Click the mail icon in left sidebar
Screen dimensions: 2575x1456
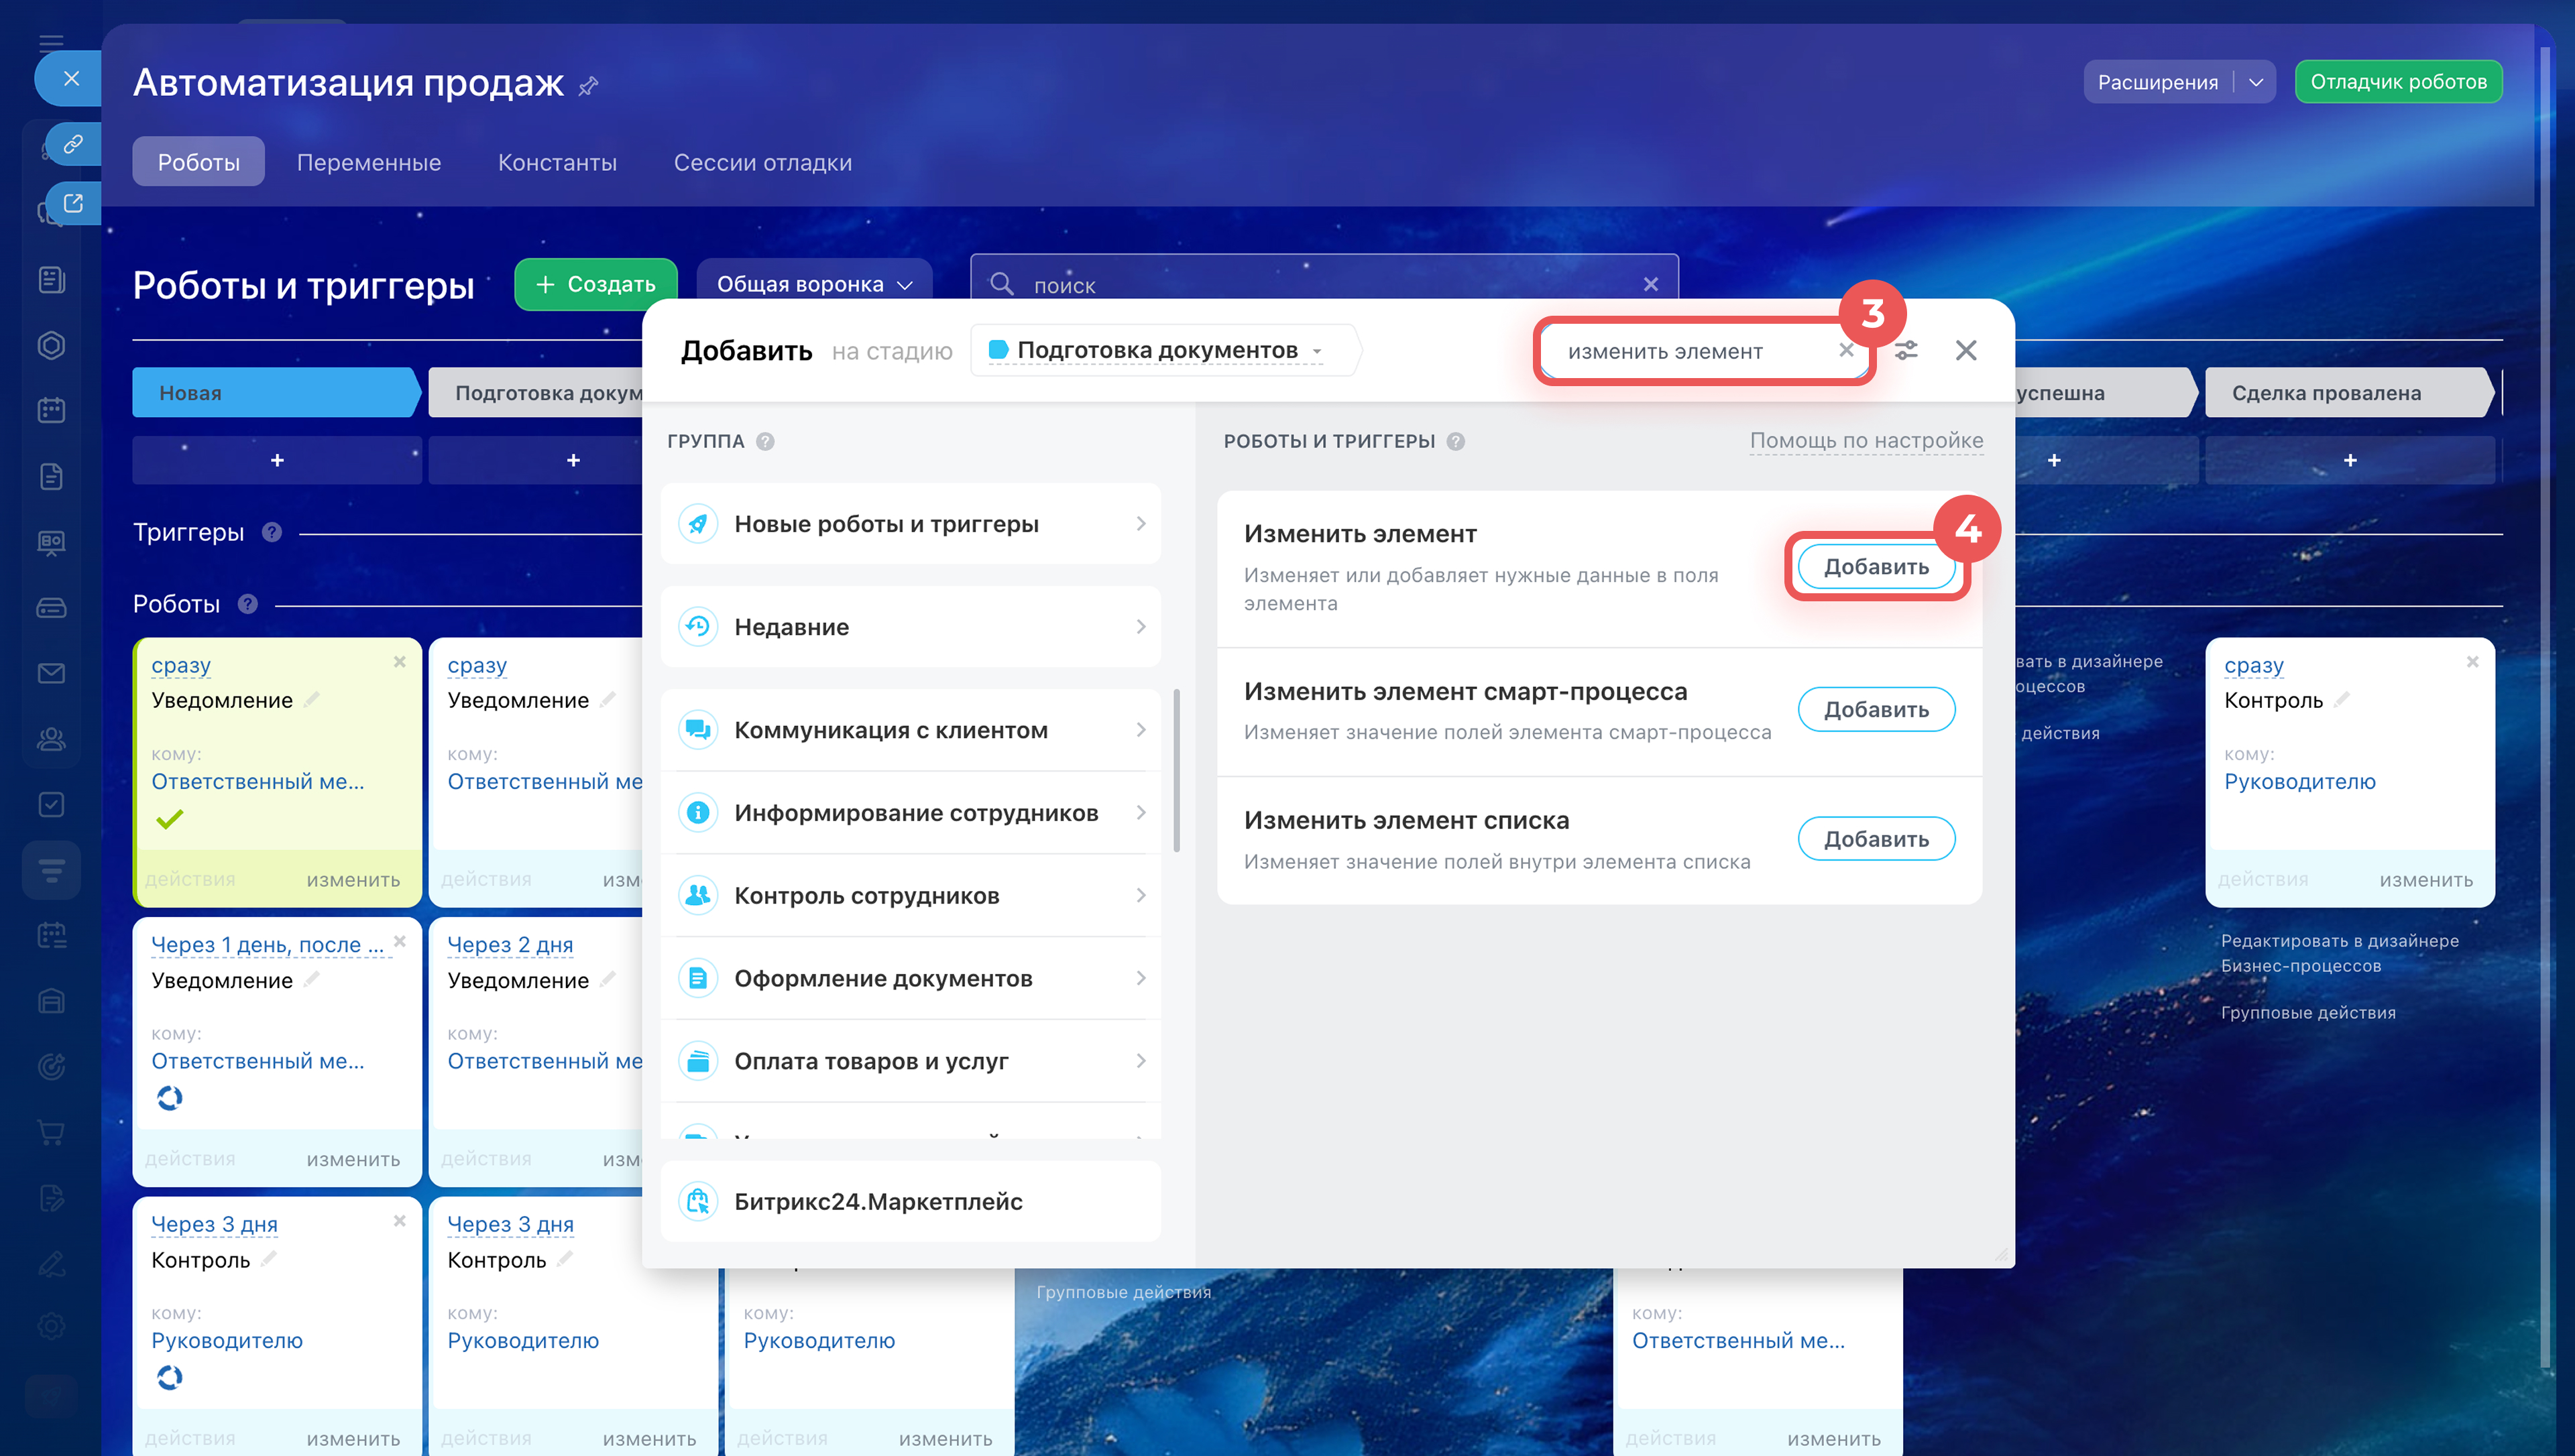click(51, 674)
